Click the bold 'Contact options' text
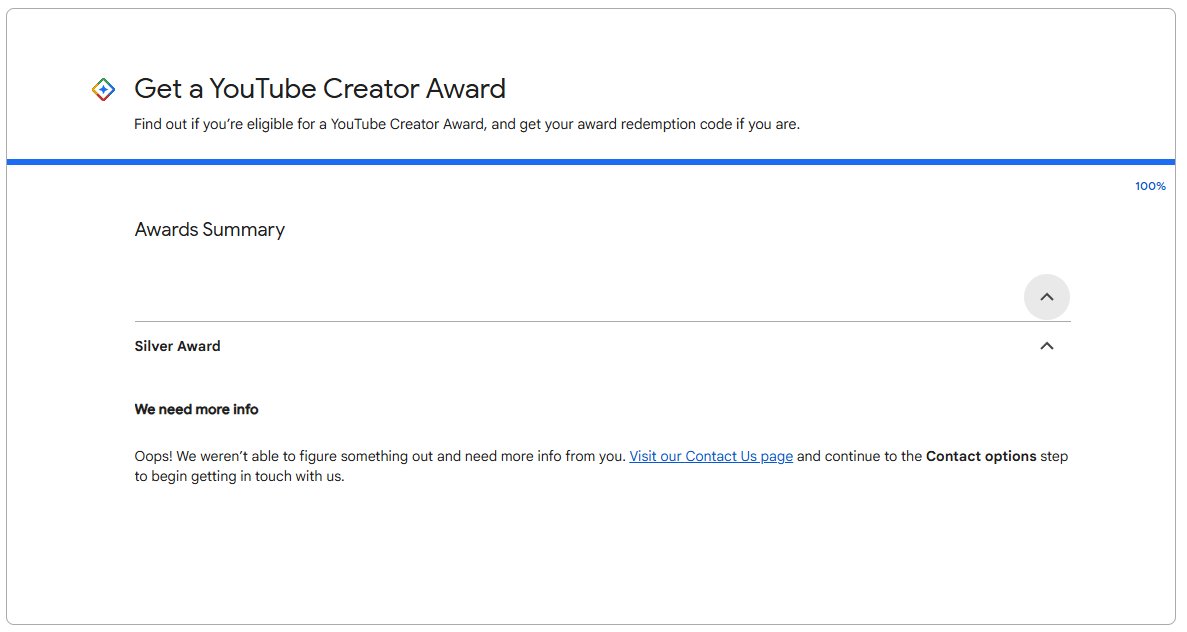Viewport: 1187px width, 632px height. click(x=980, y=456)
